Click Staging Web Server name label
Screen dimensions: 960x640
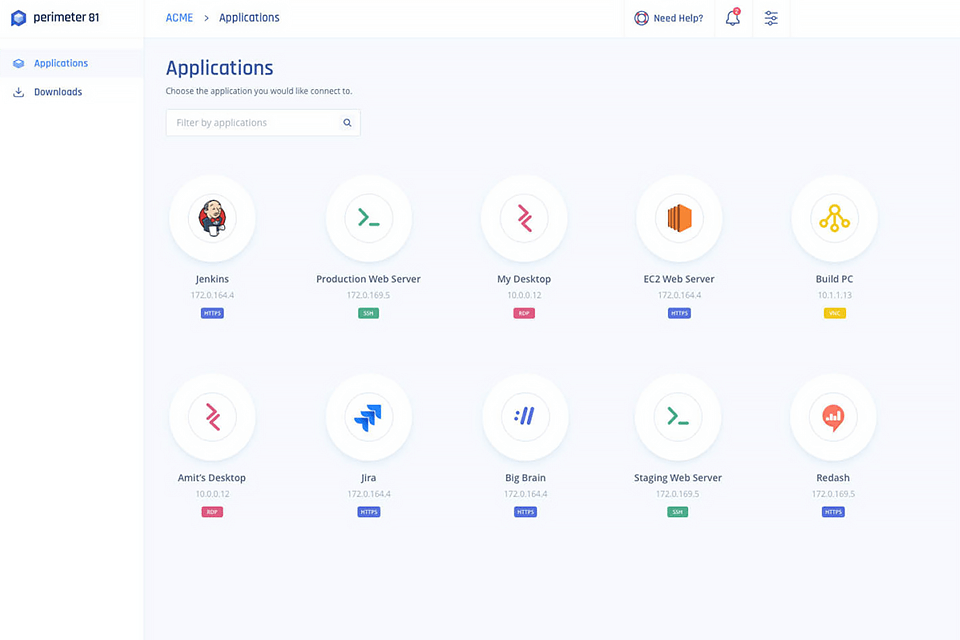coord(678,478)
